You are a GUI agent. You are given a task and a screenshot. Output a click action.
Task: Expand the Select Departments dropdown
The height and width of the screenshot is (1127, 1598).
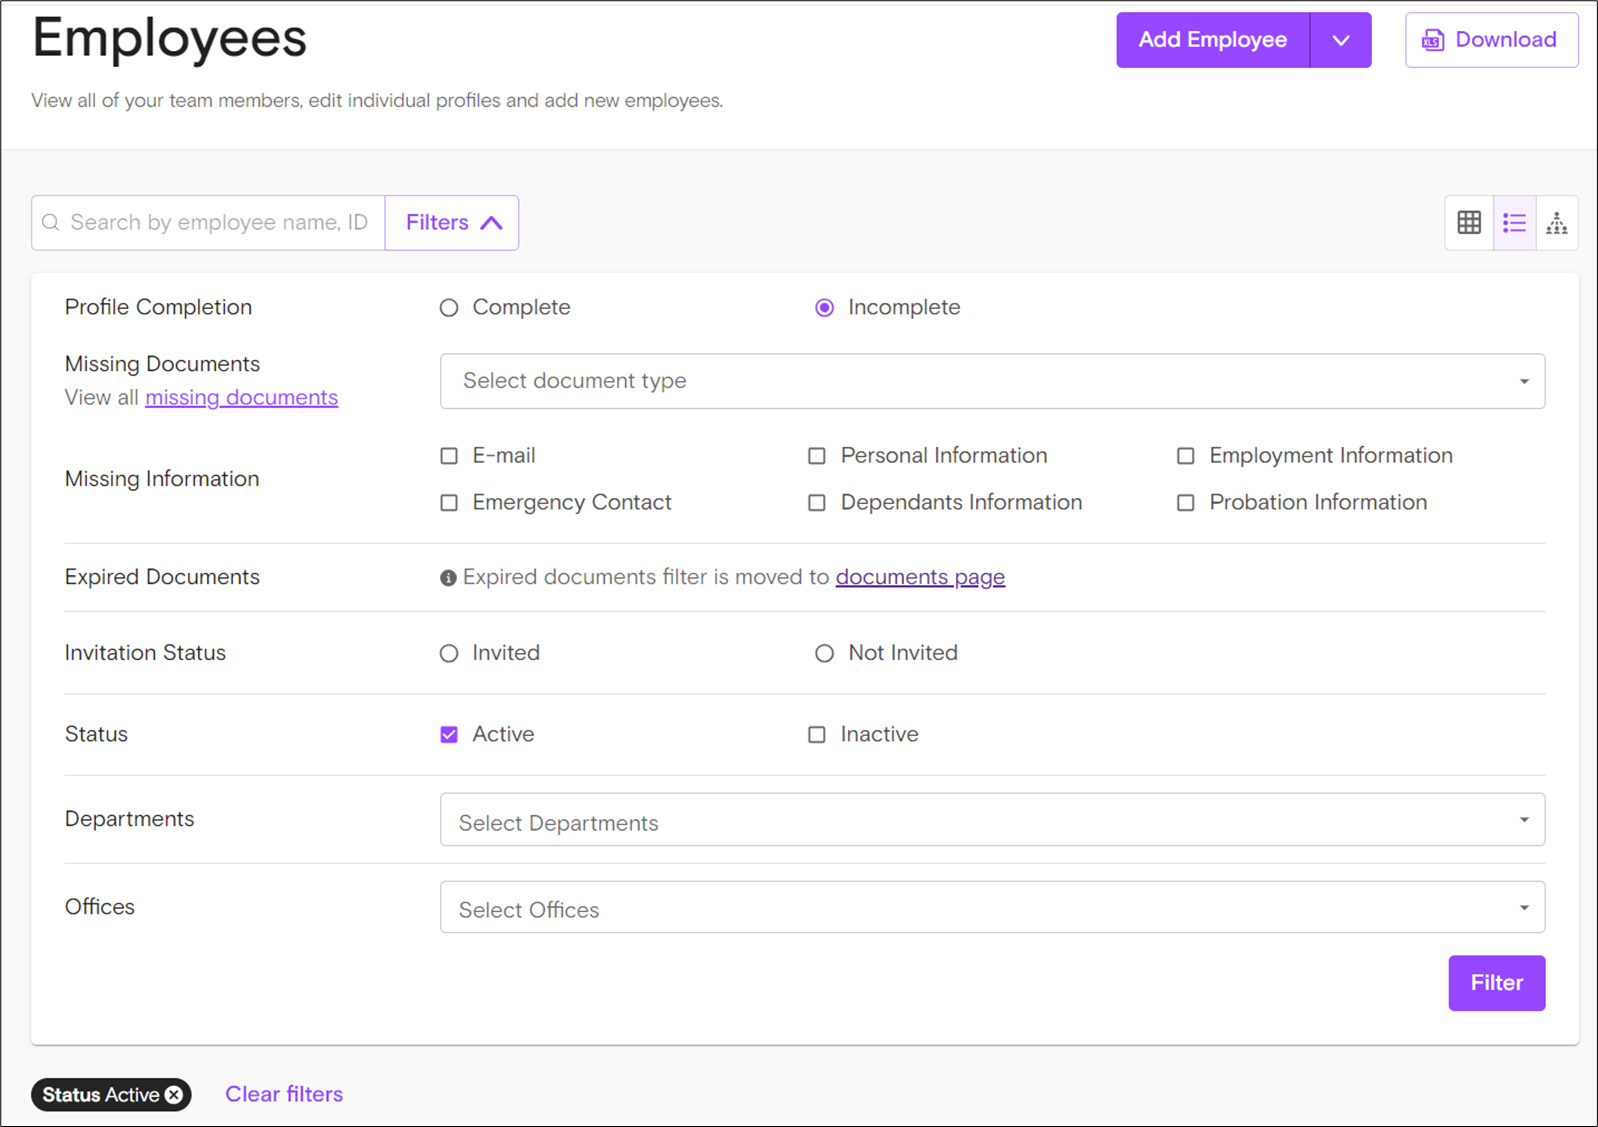tap(992, 820)
